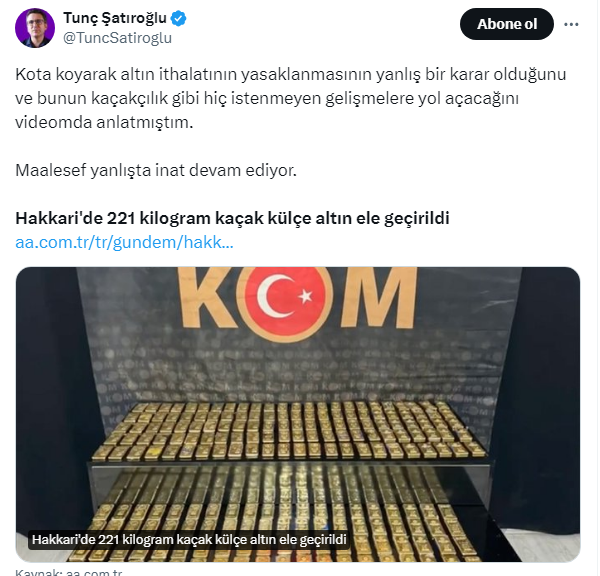Click the first paragraph starting 'Kota koyarak'
600x576 pixels.
tap(291, 98)
